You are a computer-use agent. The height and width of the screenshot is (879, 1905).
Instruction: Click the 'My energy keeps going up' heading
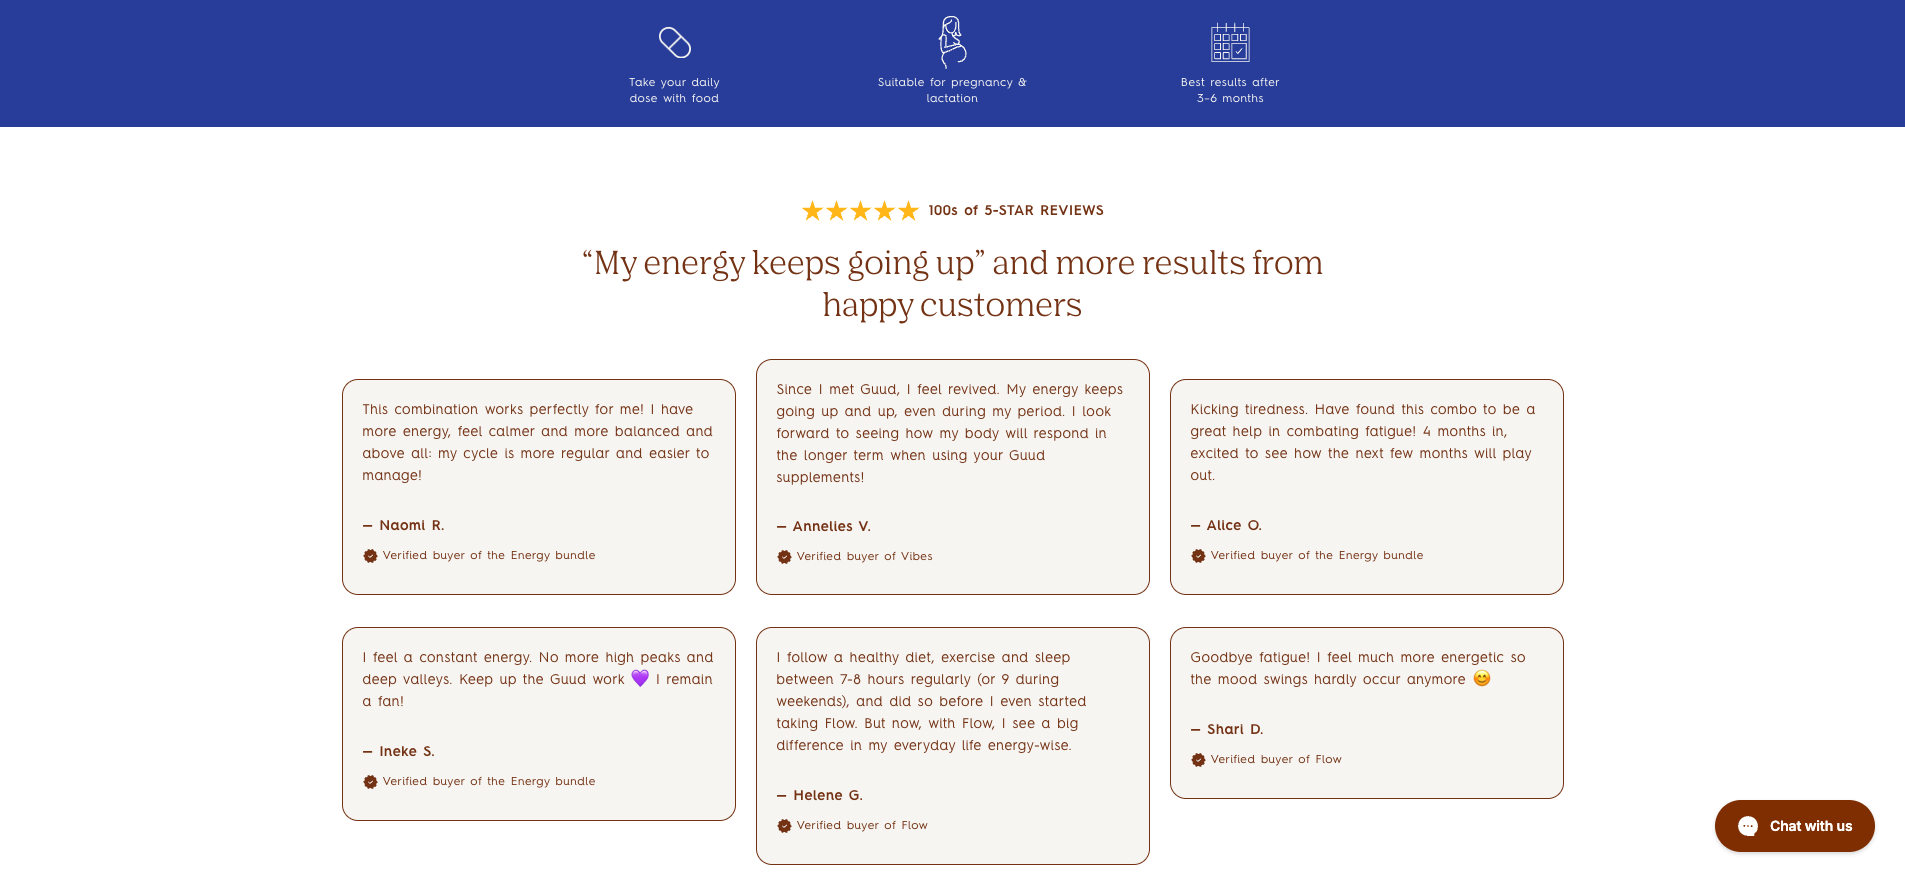click(x=952, y=284)
